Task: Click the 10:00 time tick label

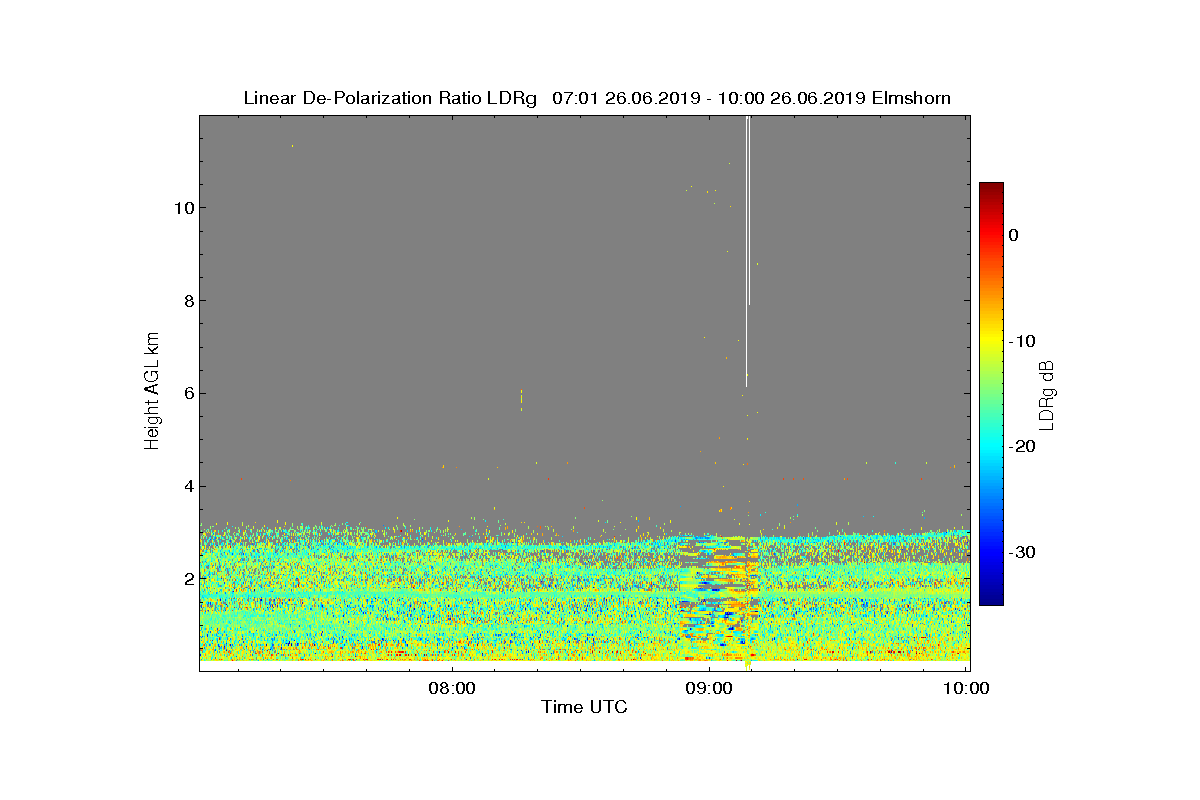Action: tap(967, 688)
